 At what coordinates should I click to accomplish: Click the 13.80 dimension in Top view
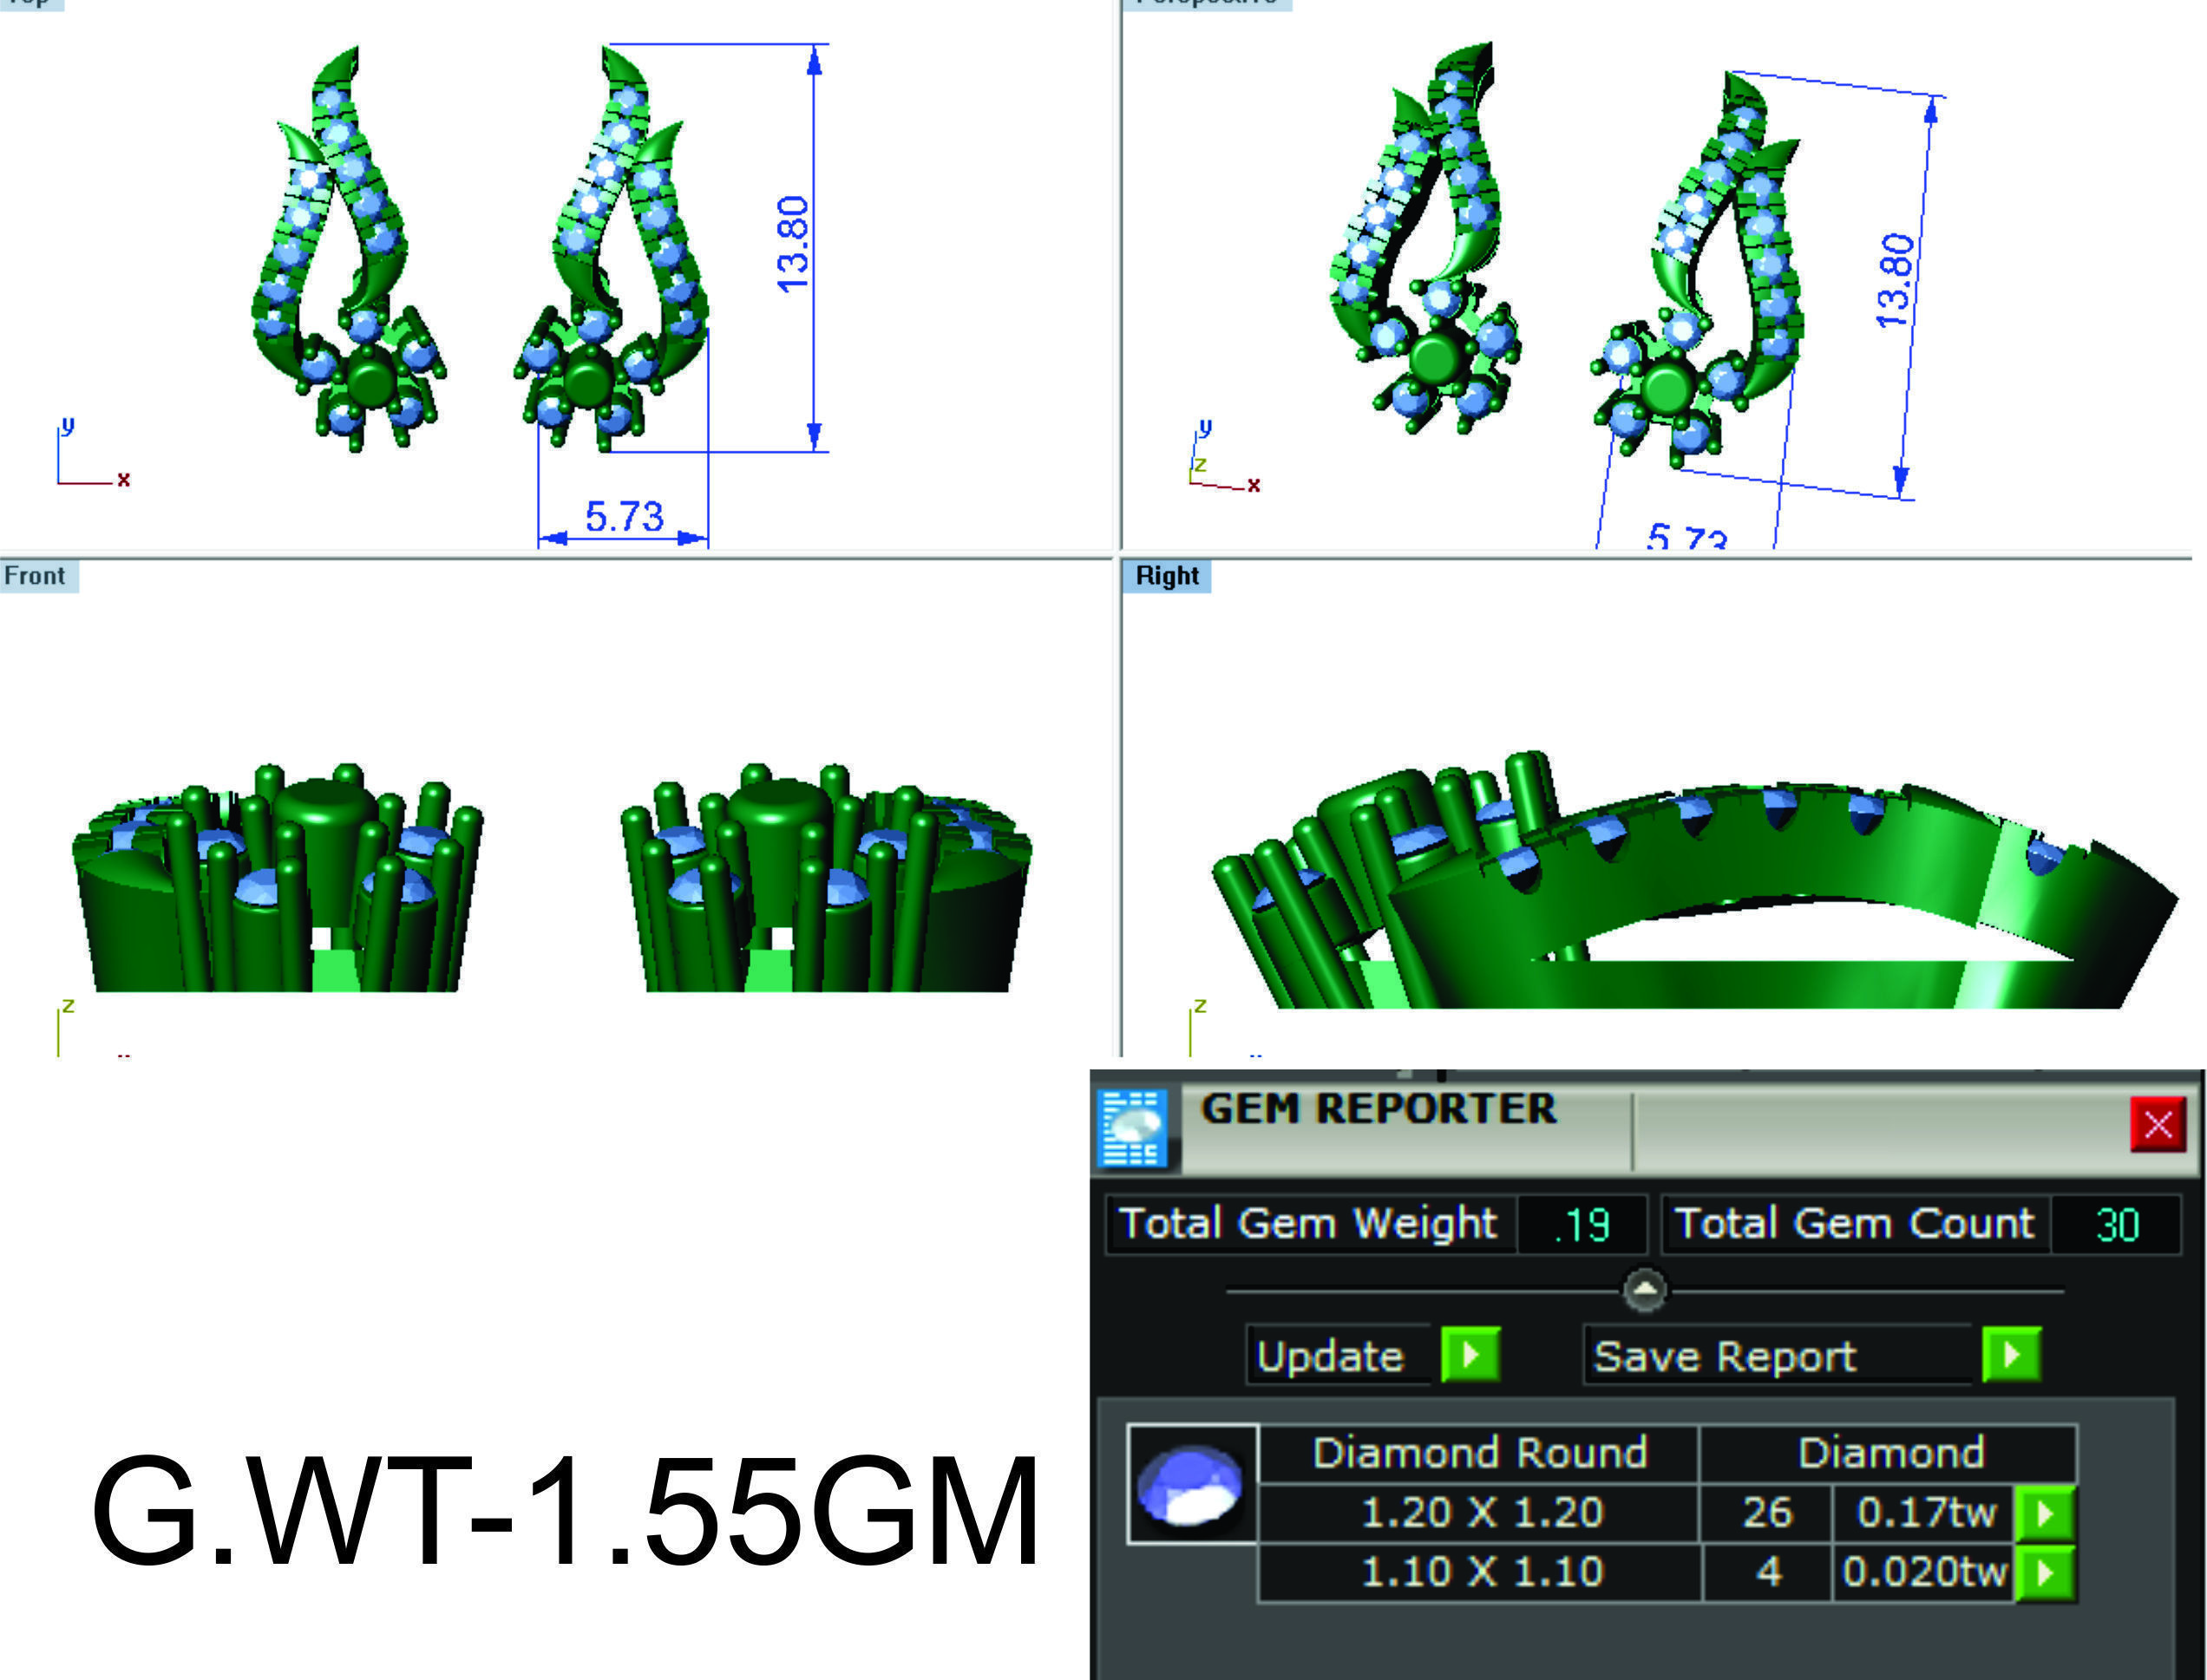pos(792,245)
